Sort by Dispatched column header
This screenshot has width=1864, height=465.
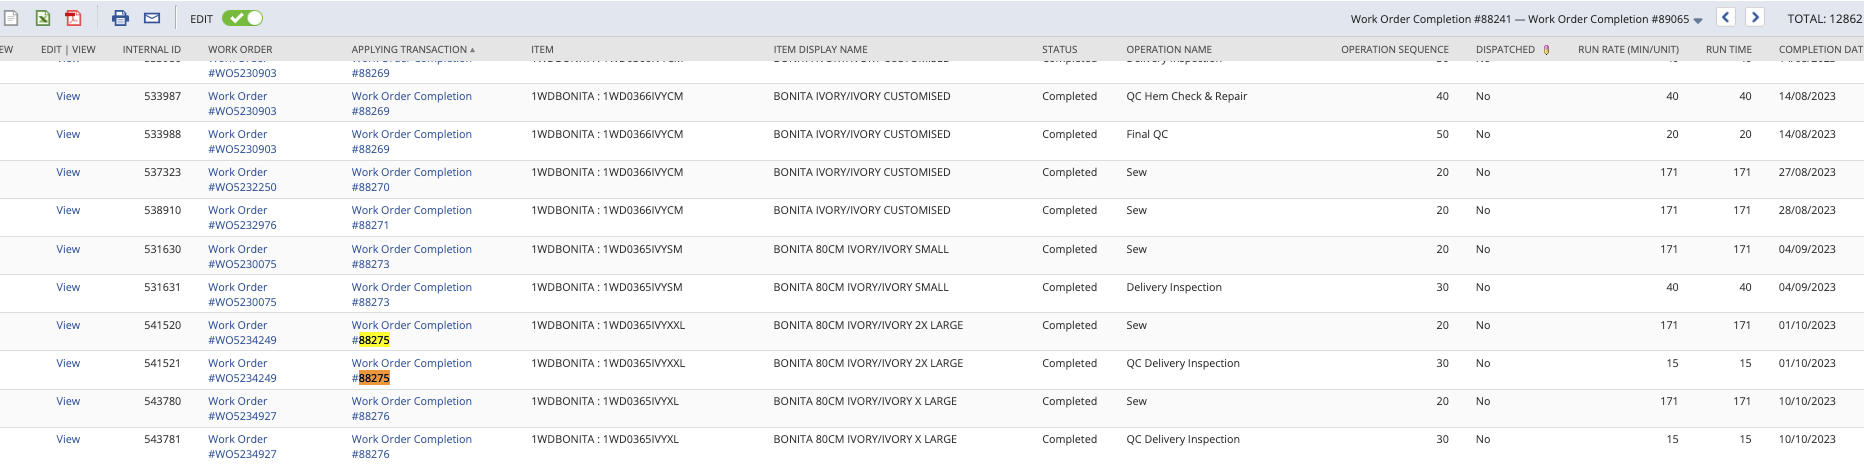1505,49
